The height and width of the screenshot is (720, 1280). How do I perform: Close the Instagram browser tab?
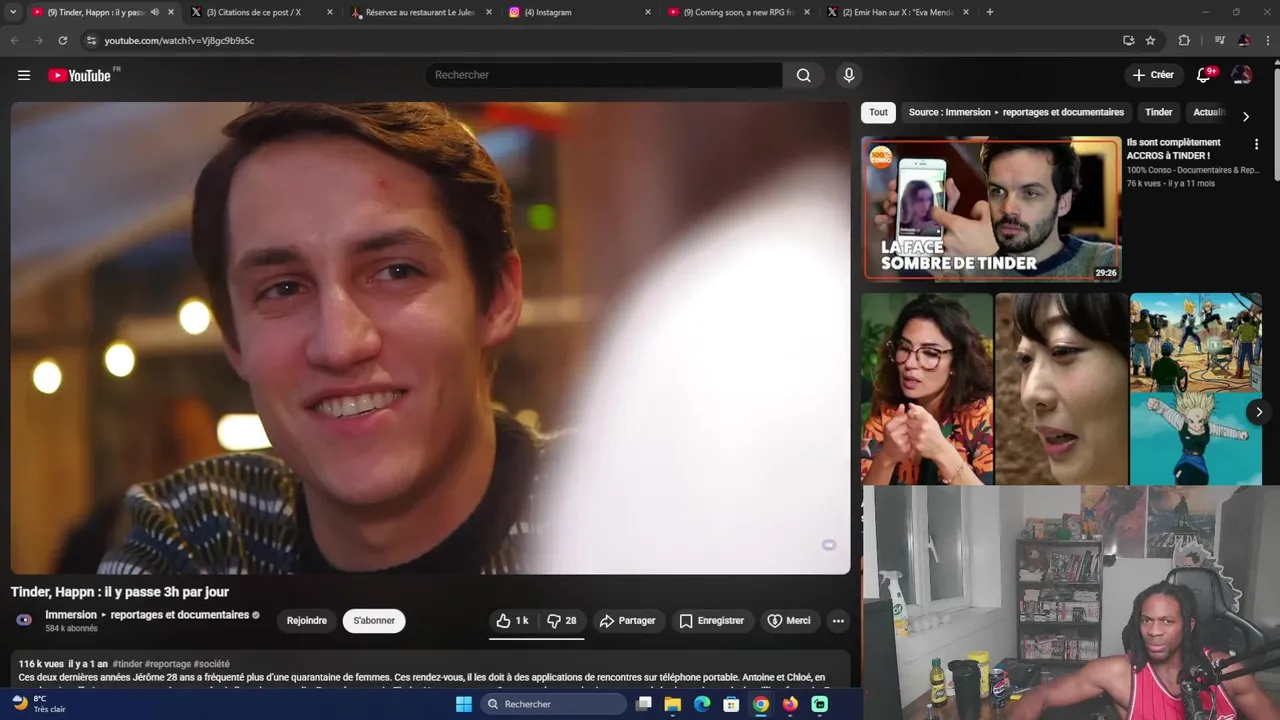coord(648,12)
